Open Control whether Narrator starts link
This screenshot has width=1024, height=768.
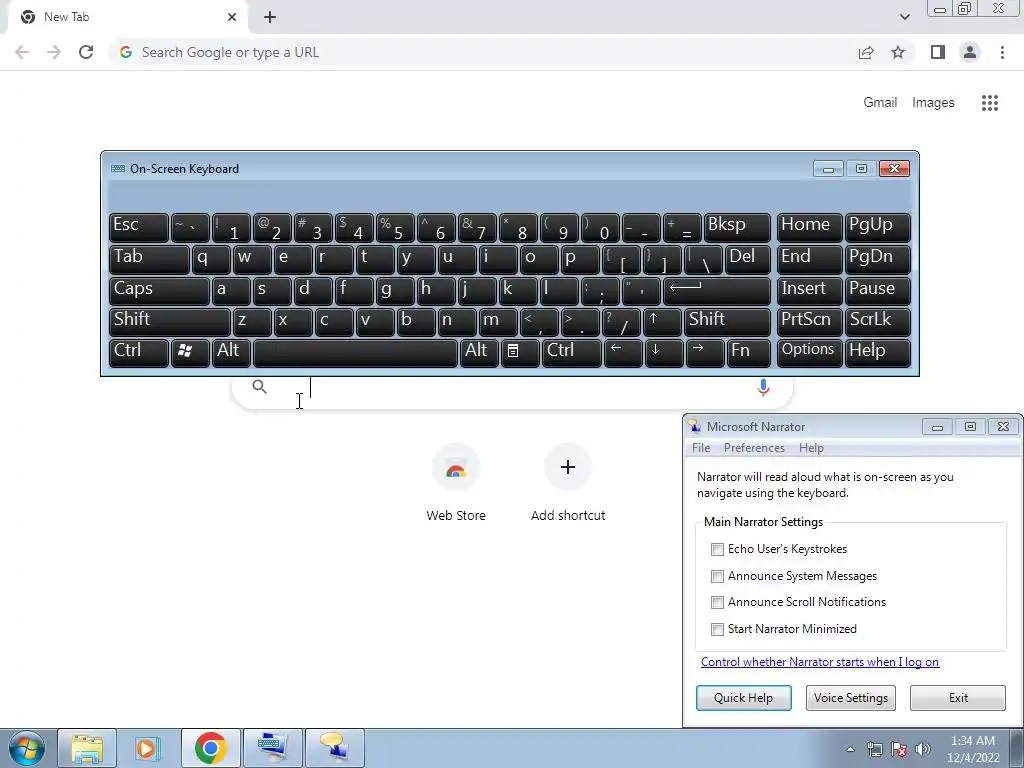[x=820, y=662]
